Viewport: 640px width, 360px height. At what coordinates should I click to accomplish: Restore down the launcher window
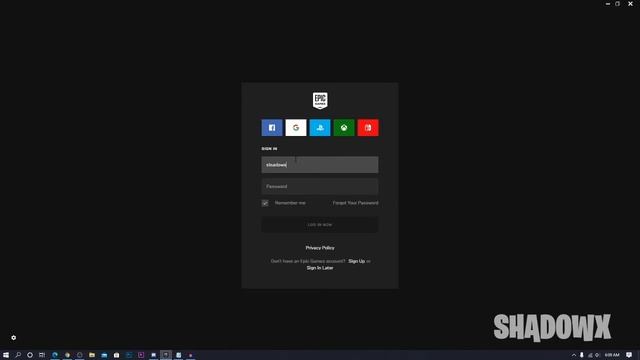(618, 4)
